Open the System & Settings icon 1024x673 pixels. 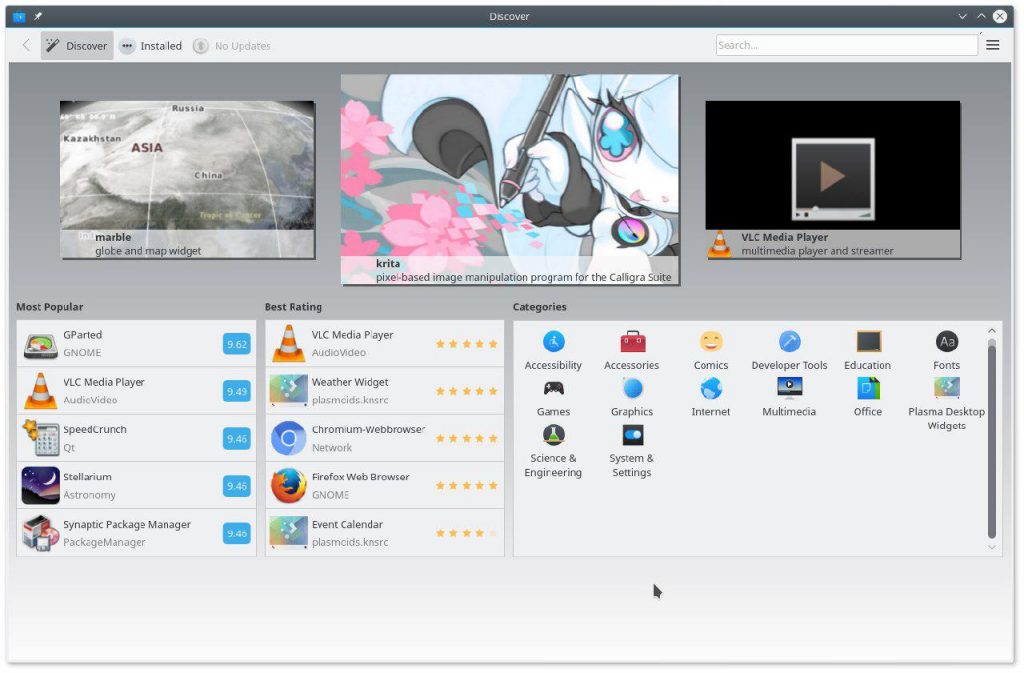[x=633, y=435]
